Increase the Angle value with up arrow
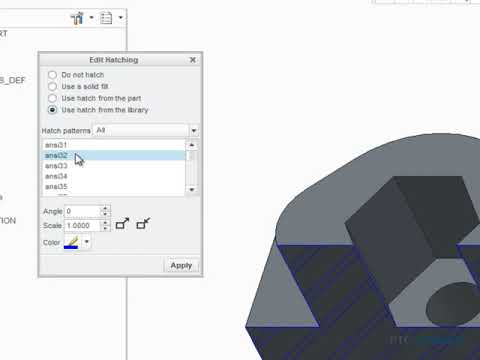 (105, 208)
